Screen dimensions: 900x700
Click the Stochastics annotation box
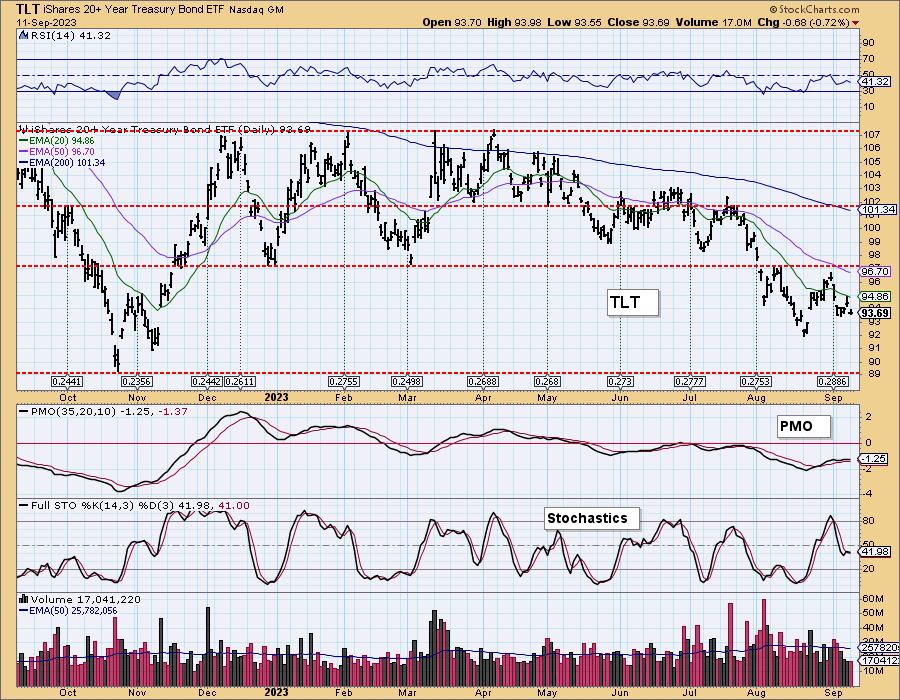[591, 518]
